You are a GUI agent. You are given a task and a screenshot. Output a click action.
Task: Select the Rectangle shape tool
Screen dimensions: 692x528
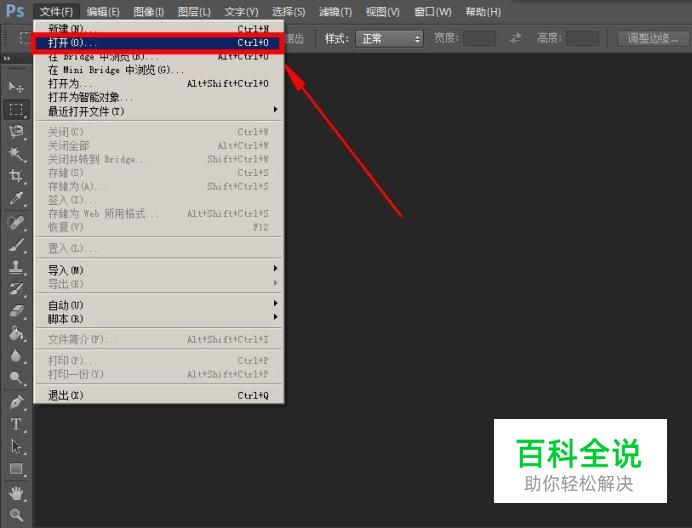16,468
